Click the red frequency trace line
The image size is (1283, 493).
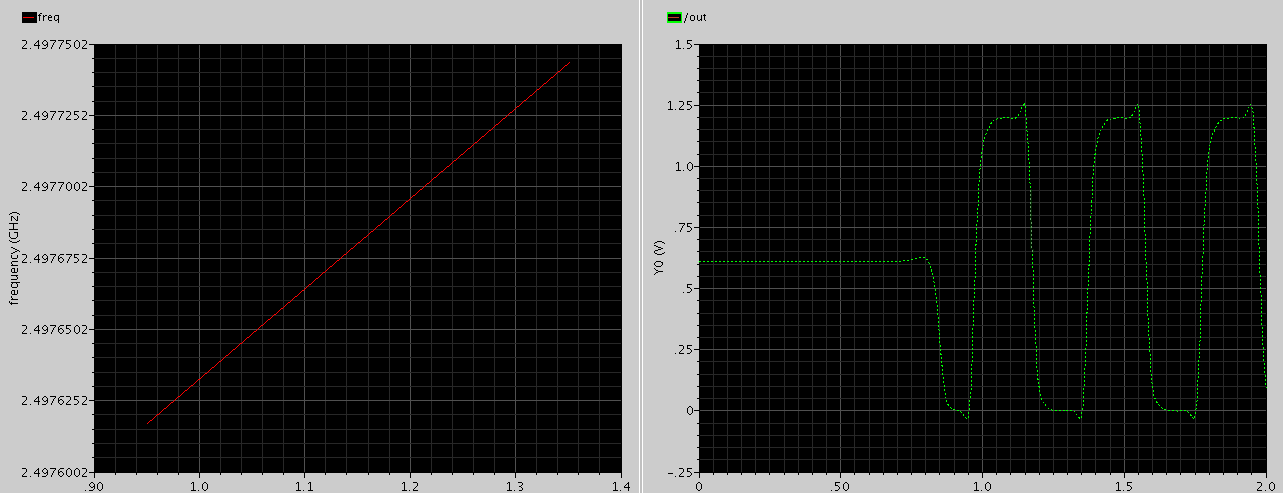358,243
